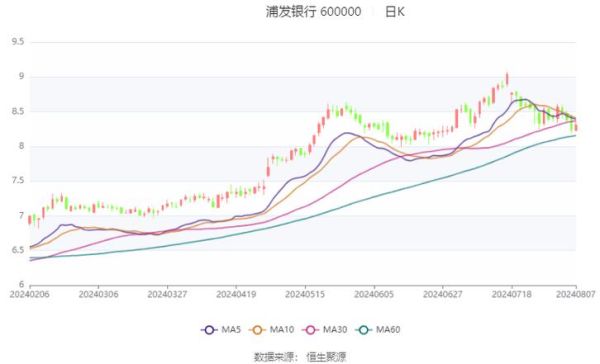
Task: Toggle the MA30 legend item
Action: [x=325, y=330]
